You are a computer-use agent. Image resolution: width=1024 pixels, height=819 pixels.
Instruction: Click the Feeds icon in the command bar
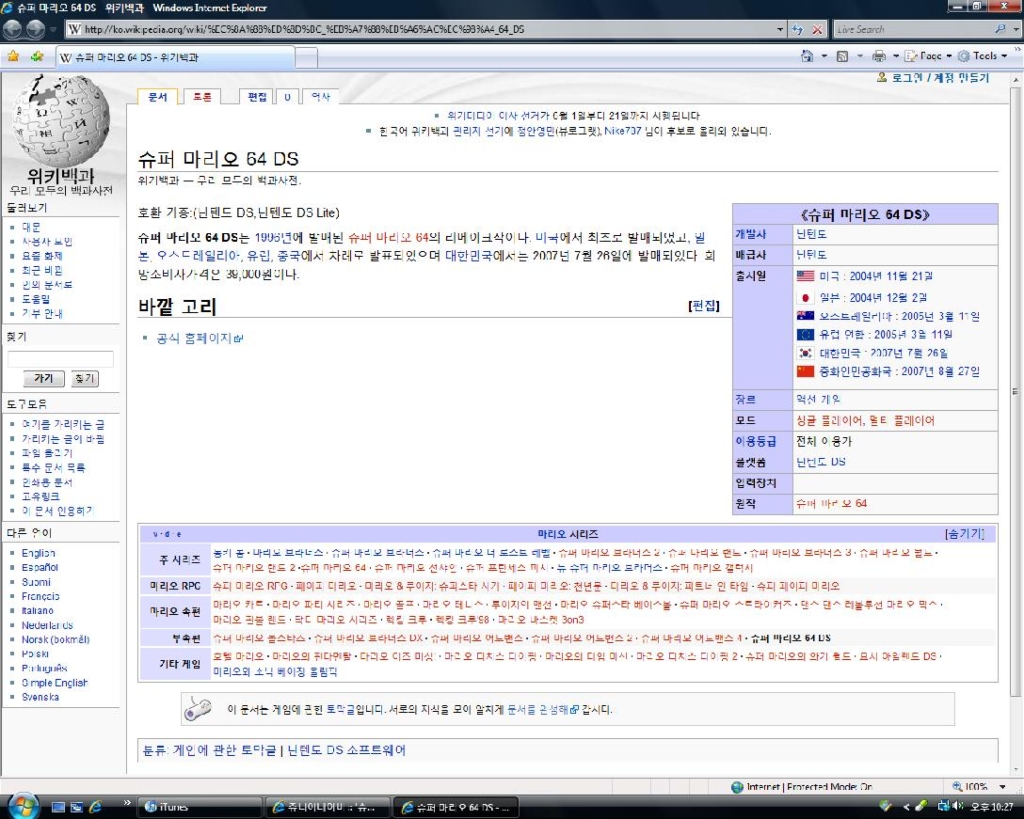click(x=842, y=56)
